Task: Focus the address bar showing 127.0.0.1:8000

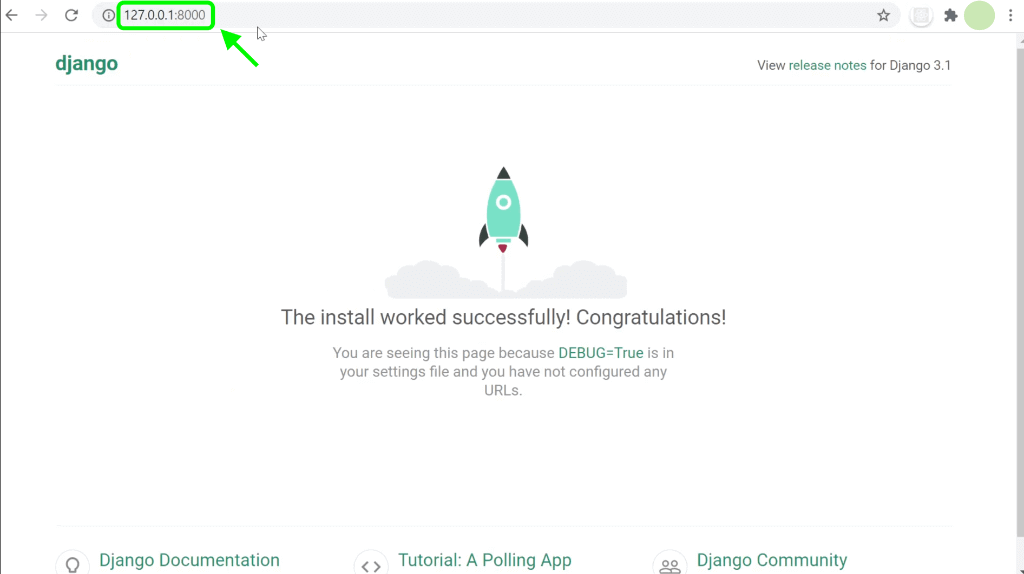Action: 496,15
